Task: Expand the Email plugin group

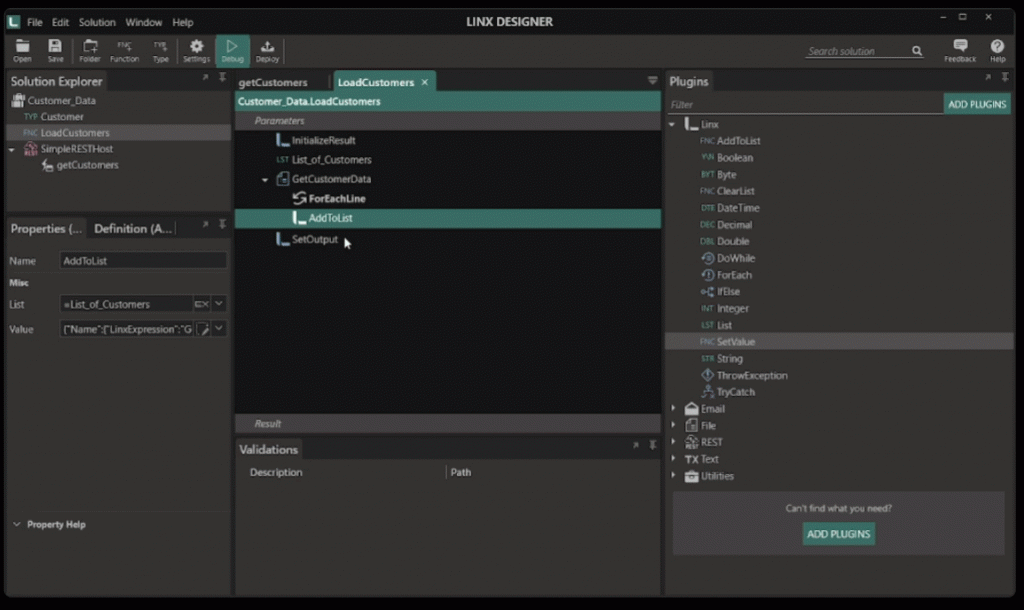Action: pos(673,408)
